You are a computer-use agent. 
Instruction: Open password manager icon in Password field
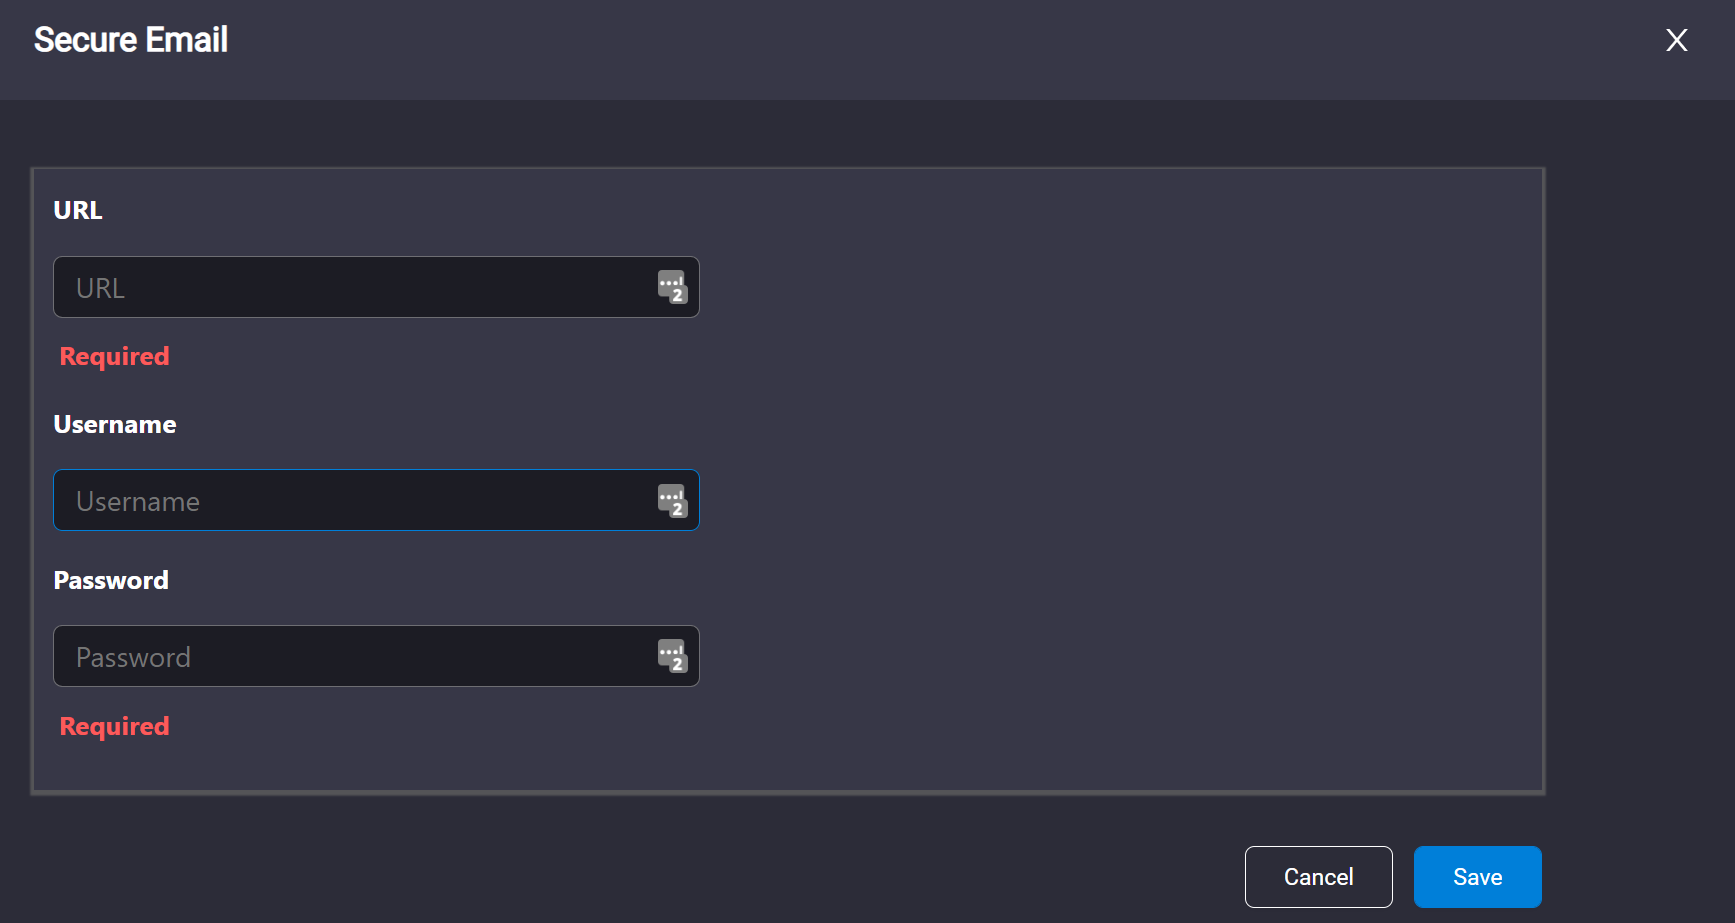[x=672, y=656]
